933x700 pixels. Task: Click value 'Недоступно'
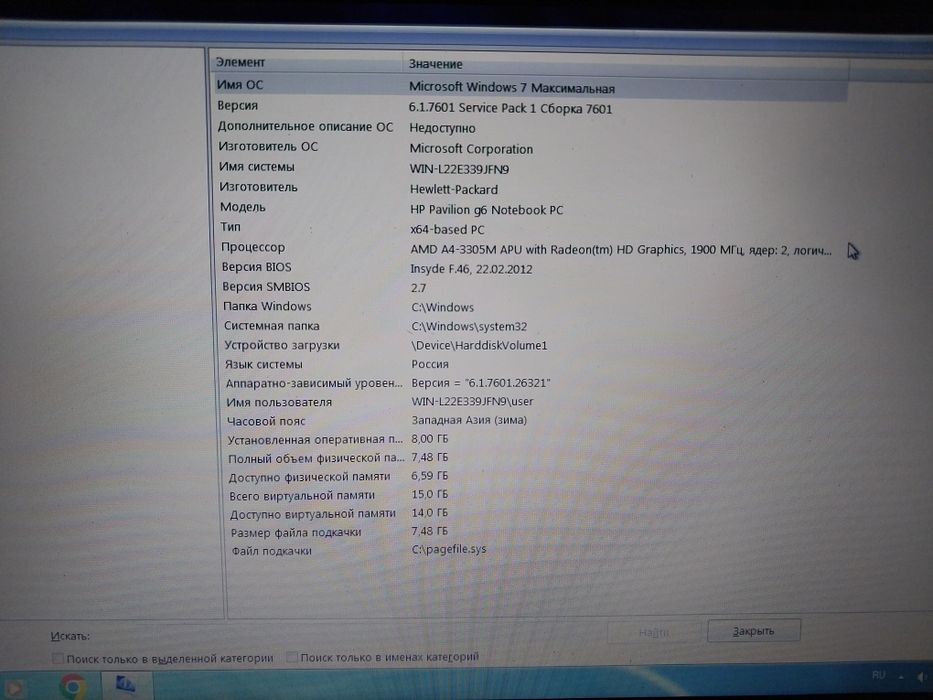pos(442,128)
